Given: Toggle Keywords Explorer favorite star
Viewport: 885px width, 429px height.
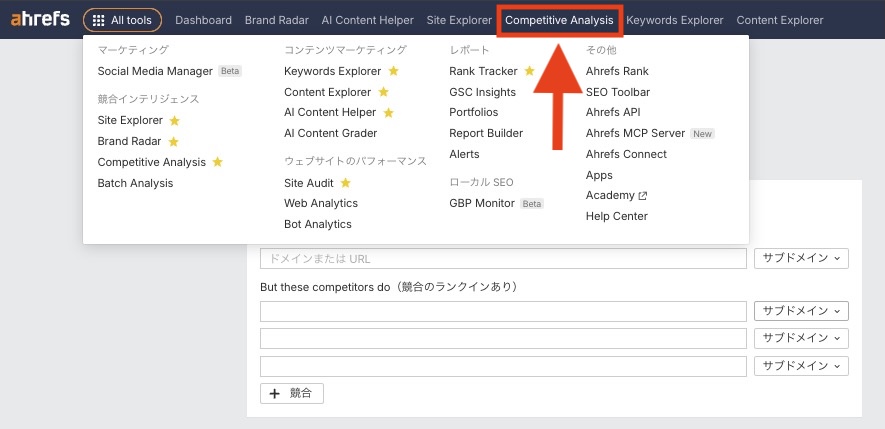Looking at the screenshot, I should tap(393, 71).
